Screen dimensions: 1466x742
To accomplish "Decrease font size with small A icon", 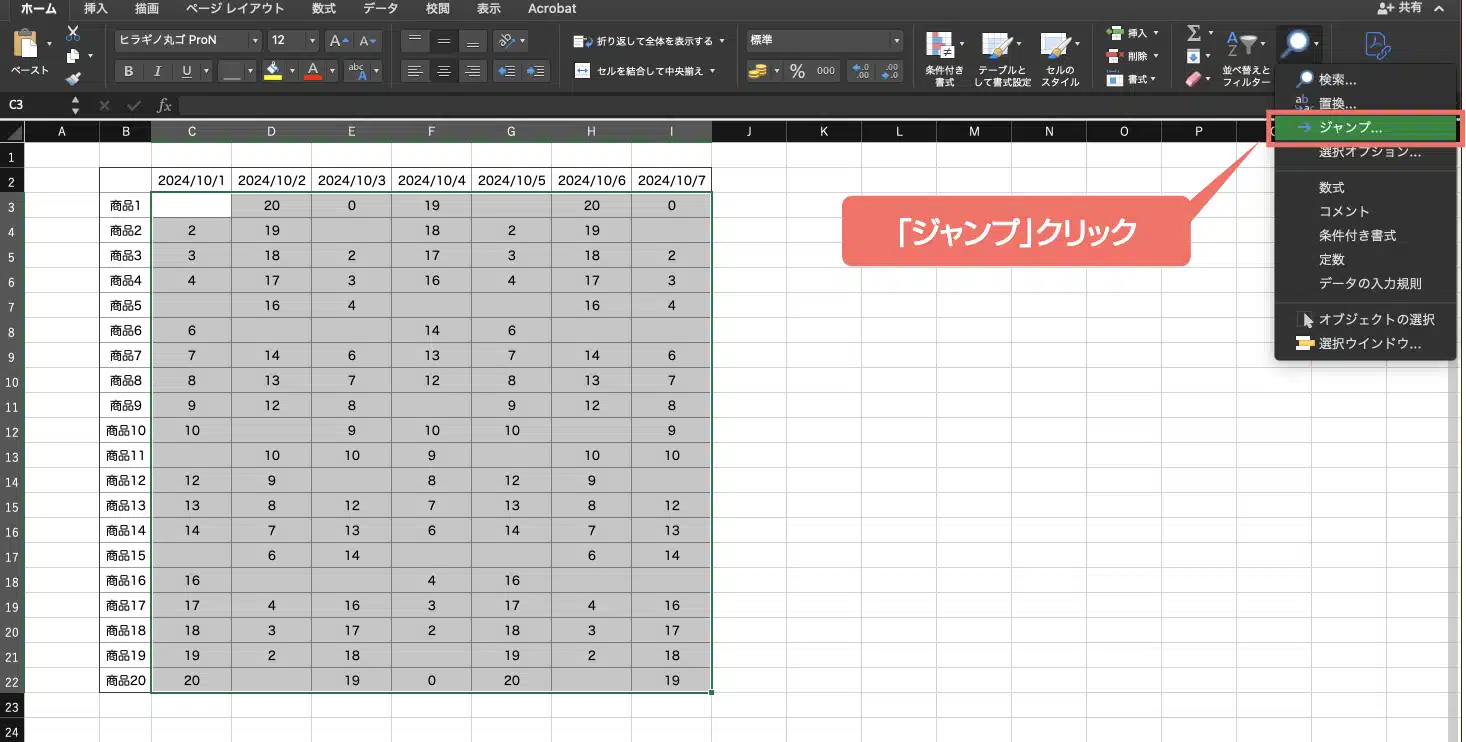I will pyautogui.click(x=368, y=41).
